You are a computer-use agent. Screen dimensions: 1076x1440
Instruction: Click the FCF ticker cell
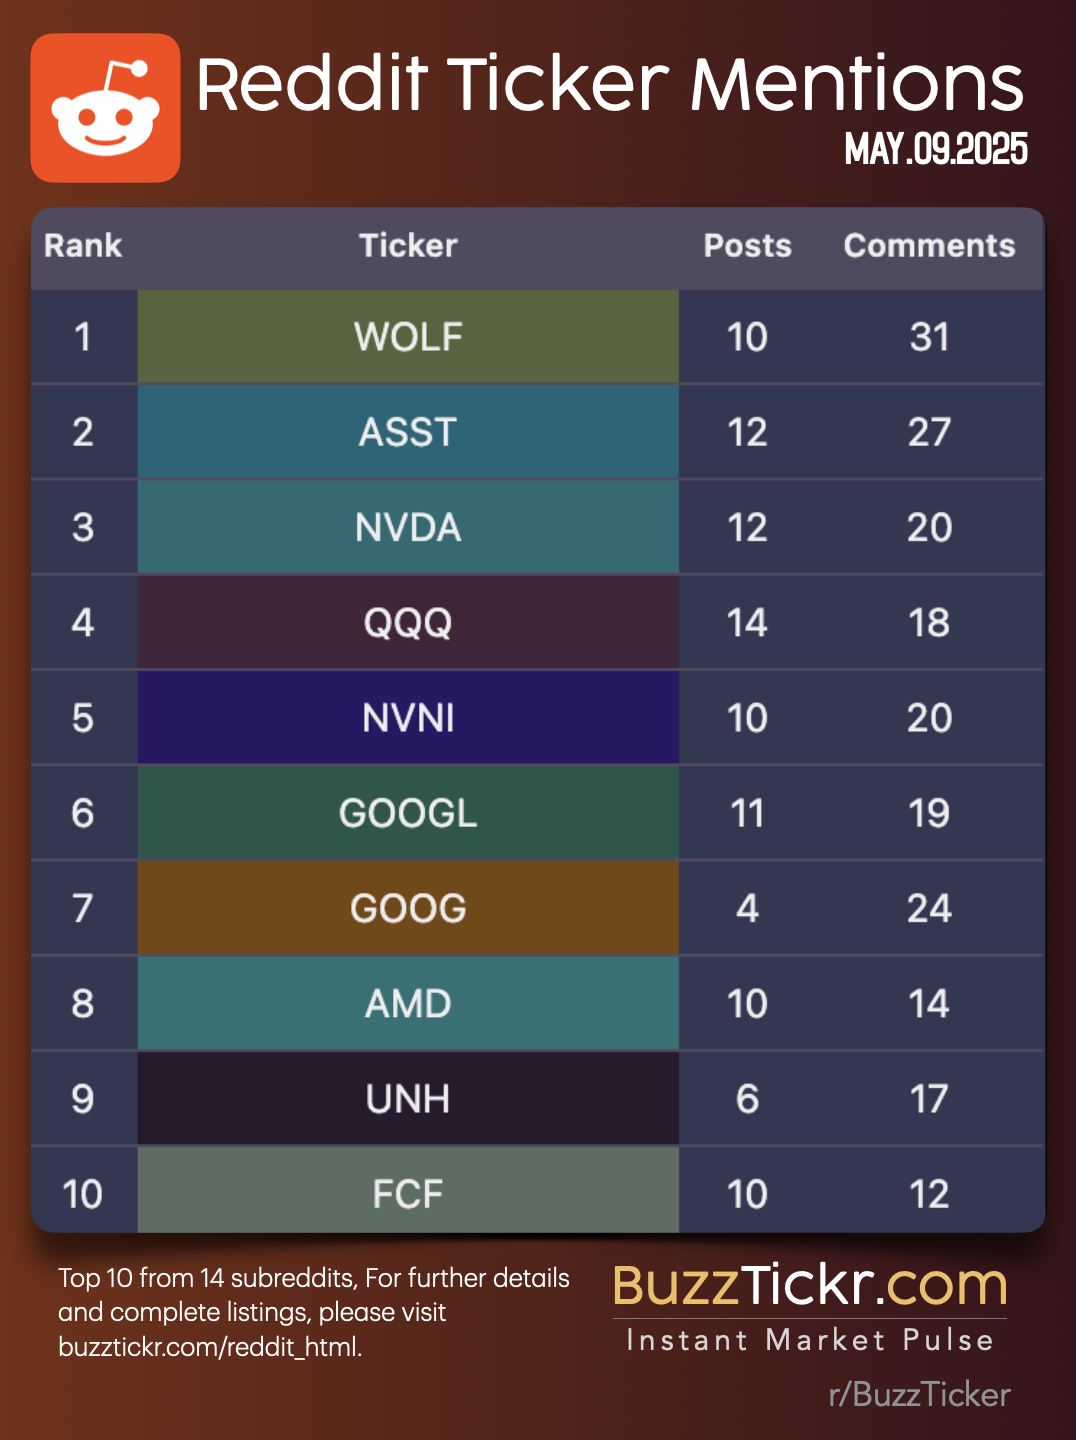coord(408,1193)
